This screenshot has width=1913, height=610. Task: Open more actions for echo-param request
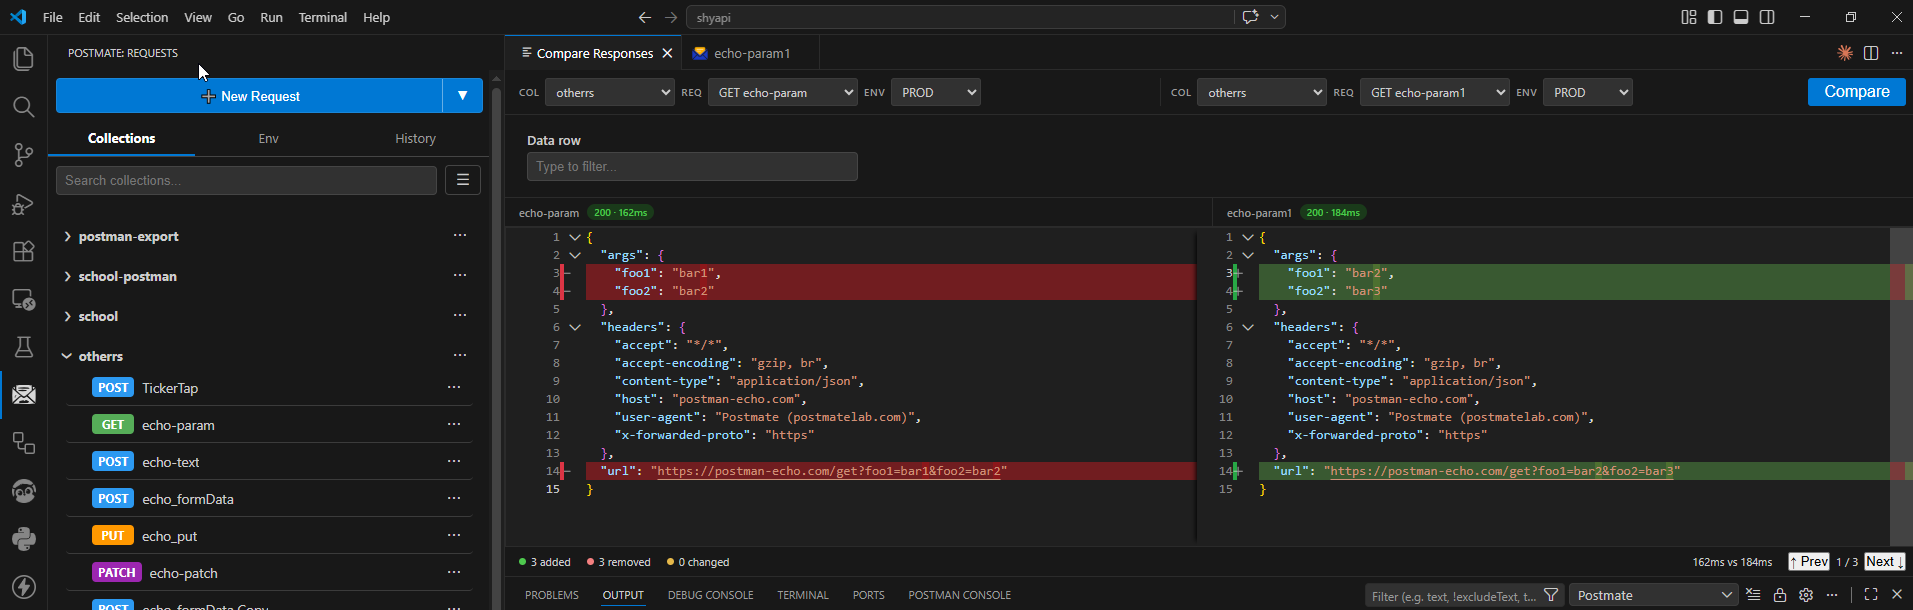coord(454,425)
